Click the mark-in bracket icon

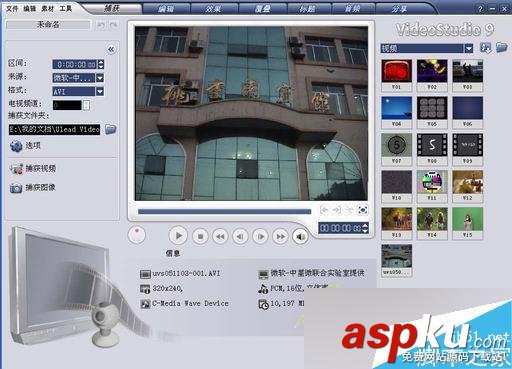pos(324,210)
